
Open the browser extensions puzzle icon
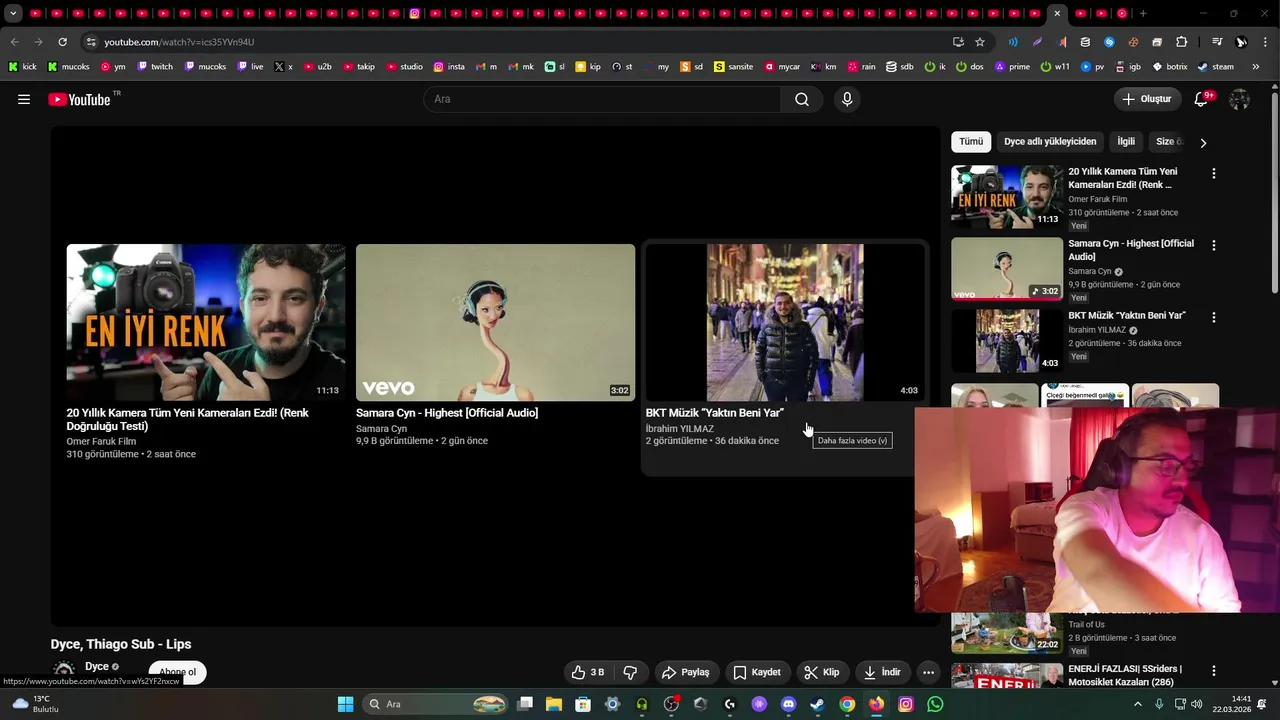[1181, 42]
